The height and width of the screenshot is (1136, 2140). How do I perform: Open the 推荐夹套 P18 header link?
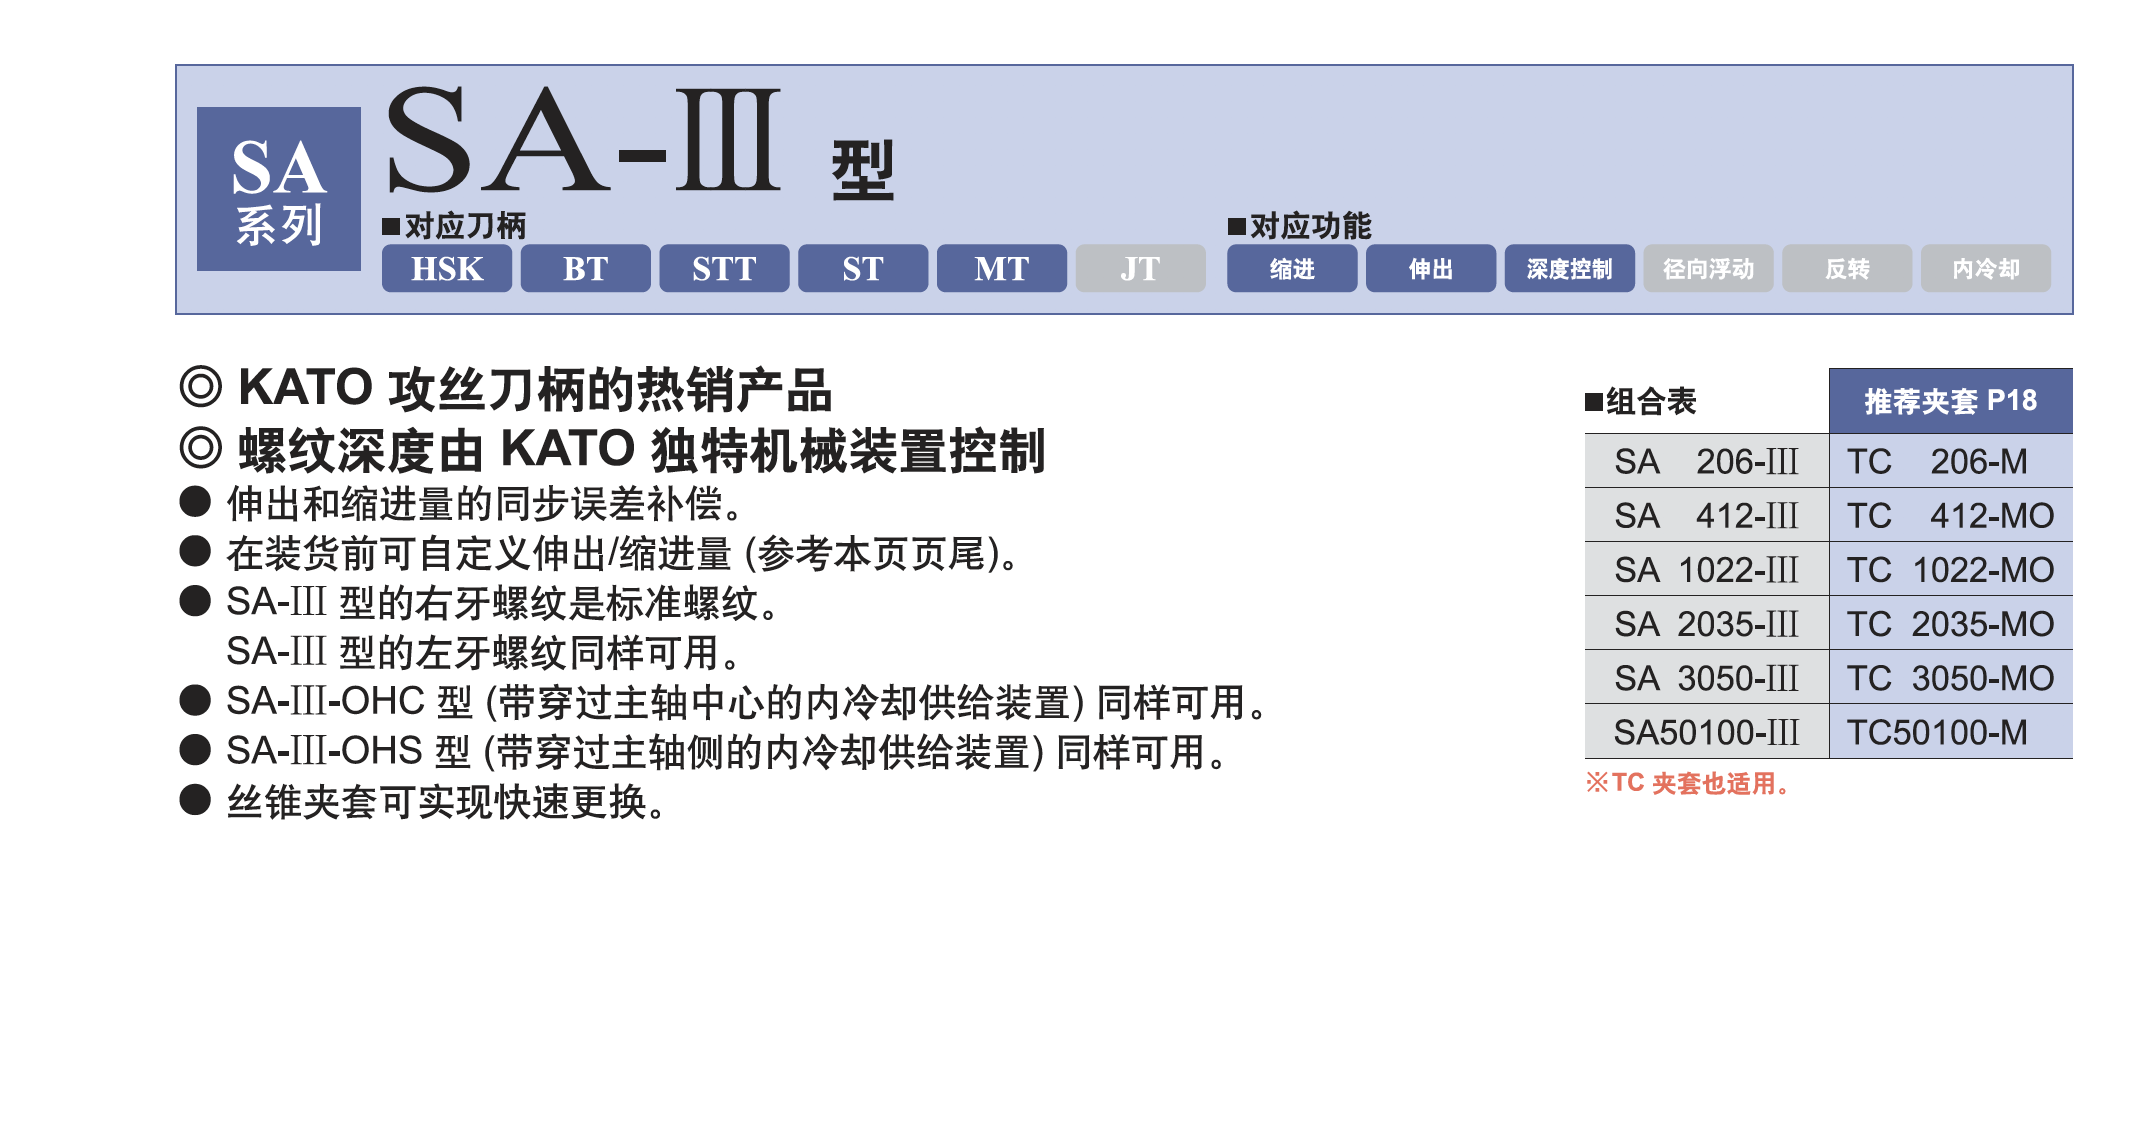[1950, 401]
